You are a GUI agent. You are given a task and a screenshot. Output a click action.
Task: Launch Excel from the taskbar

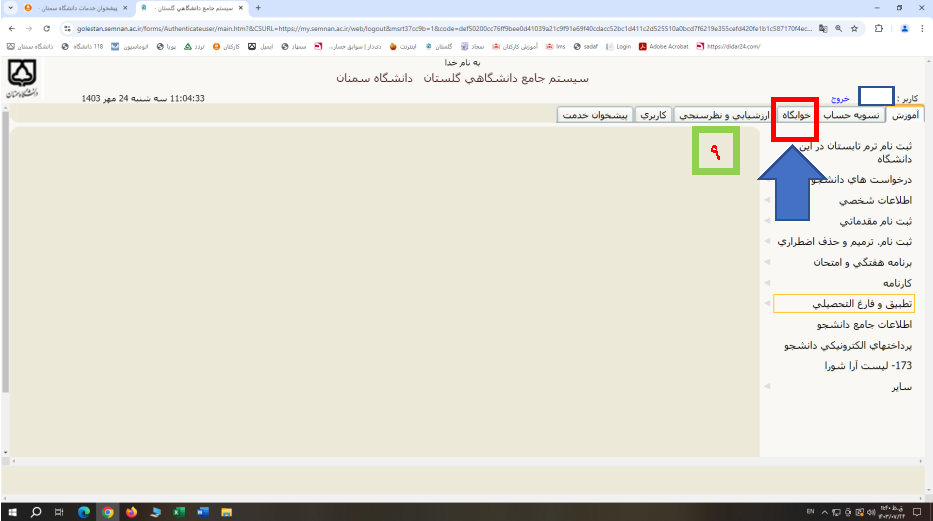(179, 512)
